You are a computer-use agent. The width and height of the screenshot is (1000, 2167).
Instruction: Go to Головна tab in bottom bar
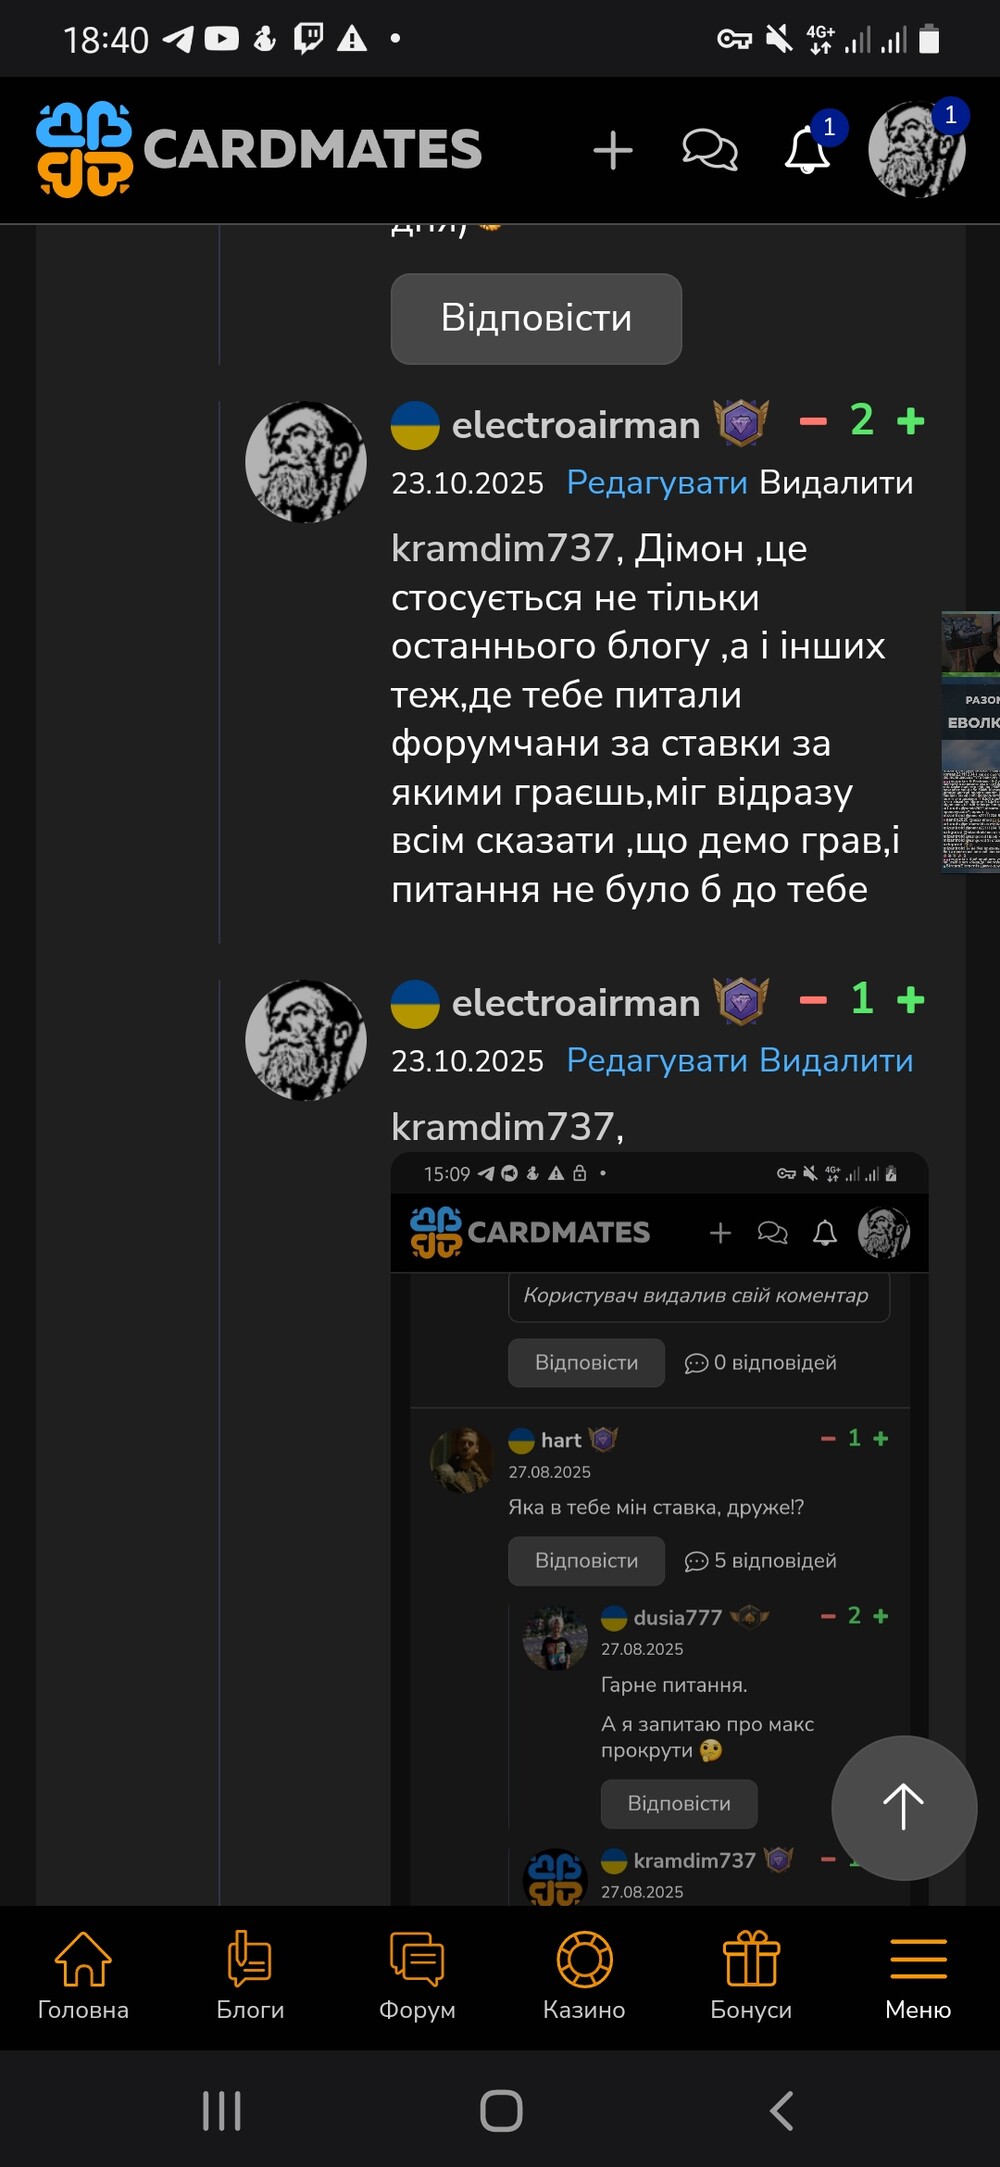coord(83,1975)
